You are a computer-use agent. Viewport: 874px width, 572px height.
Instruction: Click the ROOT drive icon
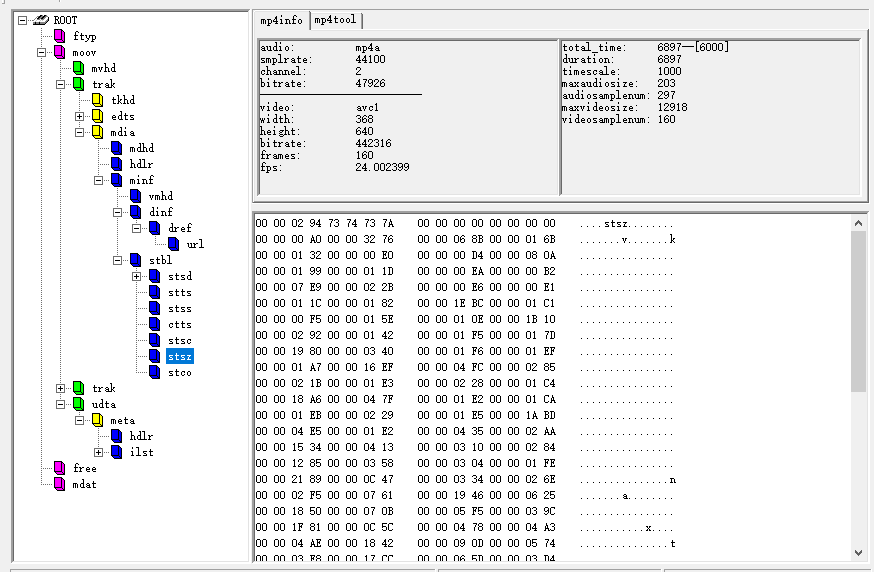pos(41,21)
